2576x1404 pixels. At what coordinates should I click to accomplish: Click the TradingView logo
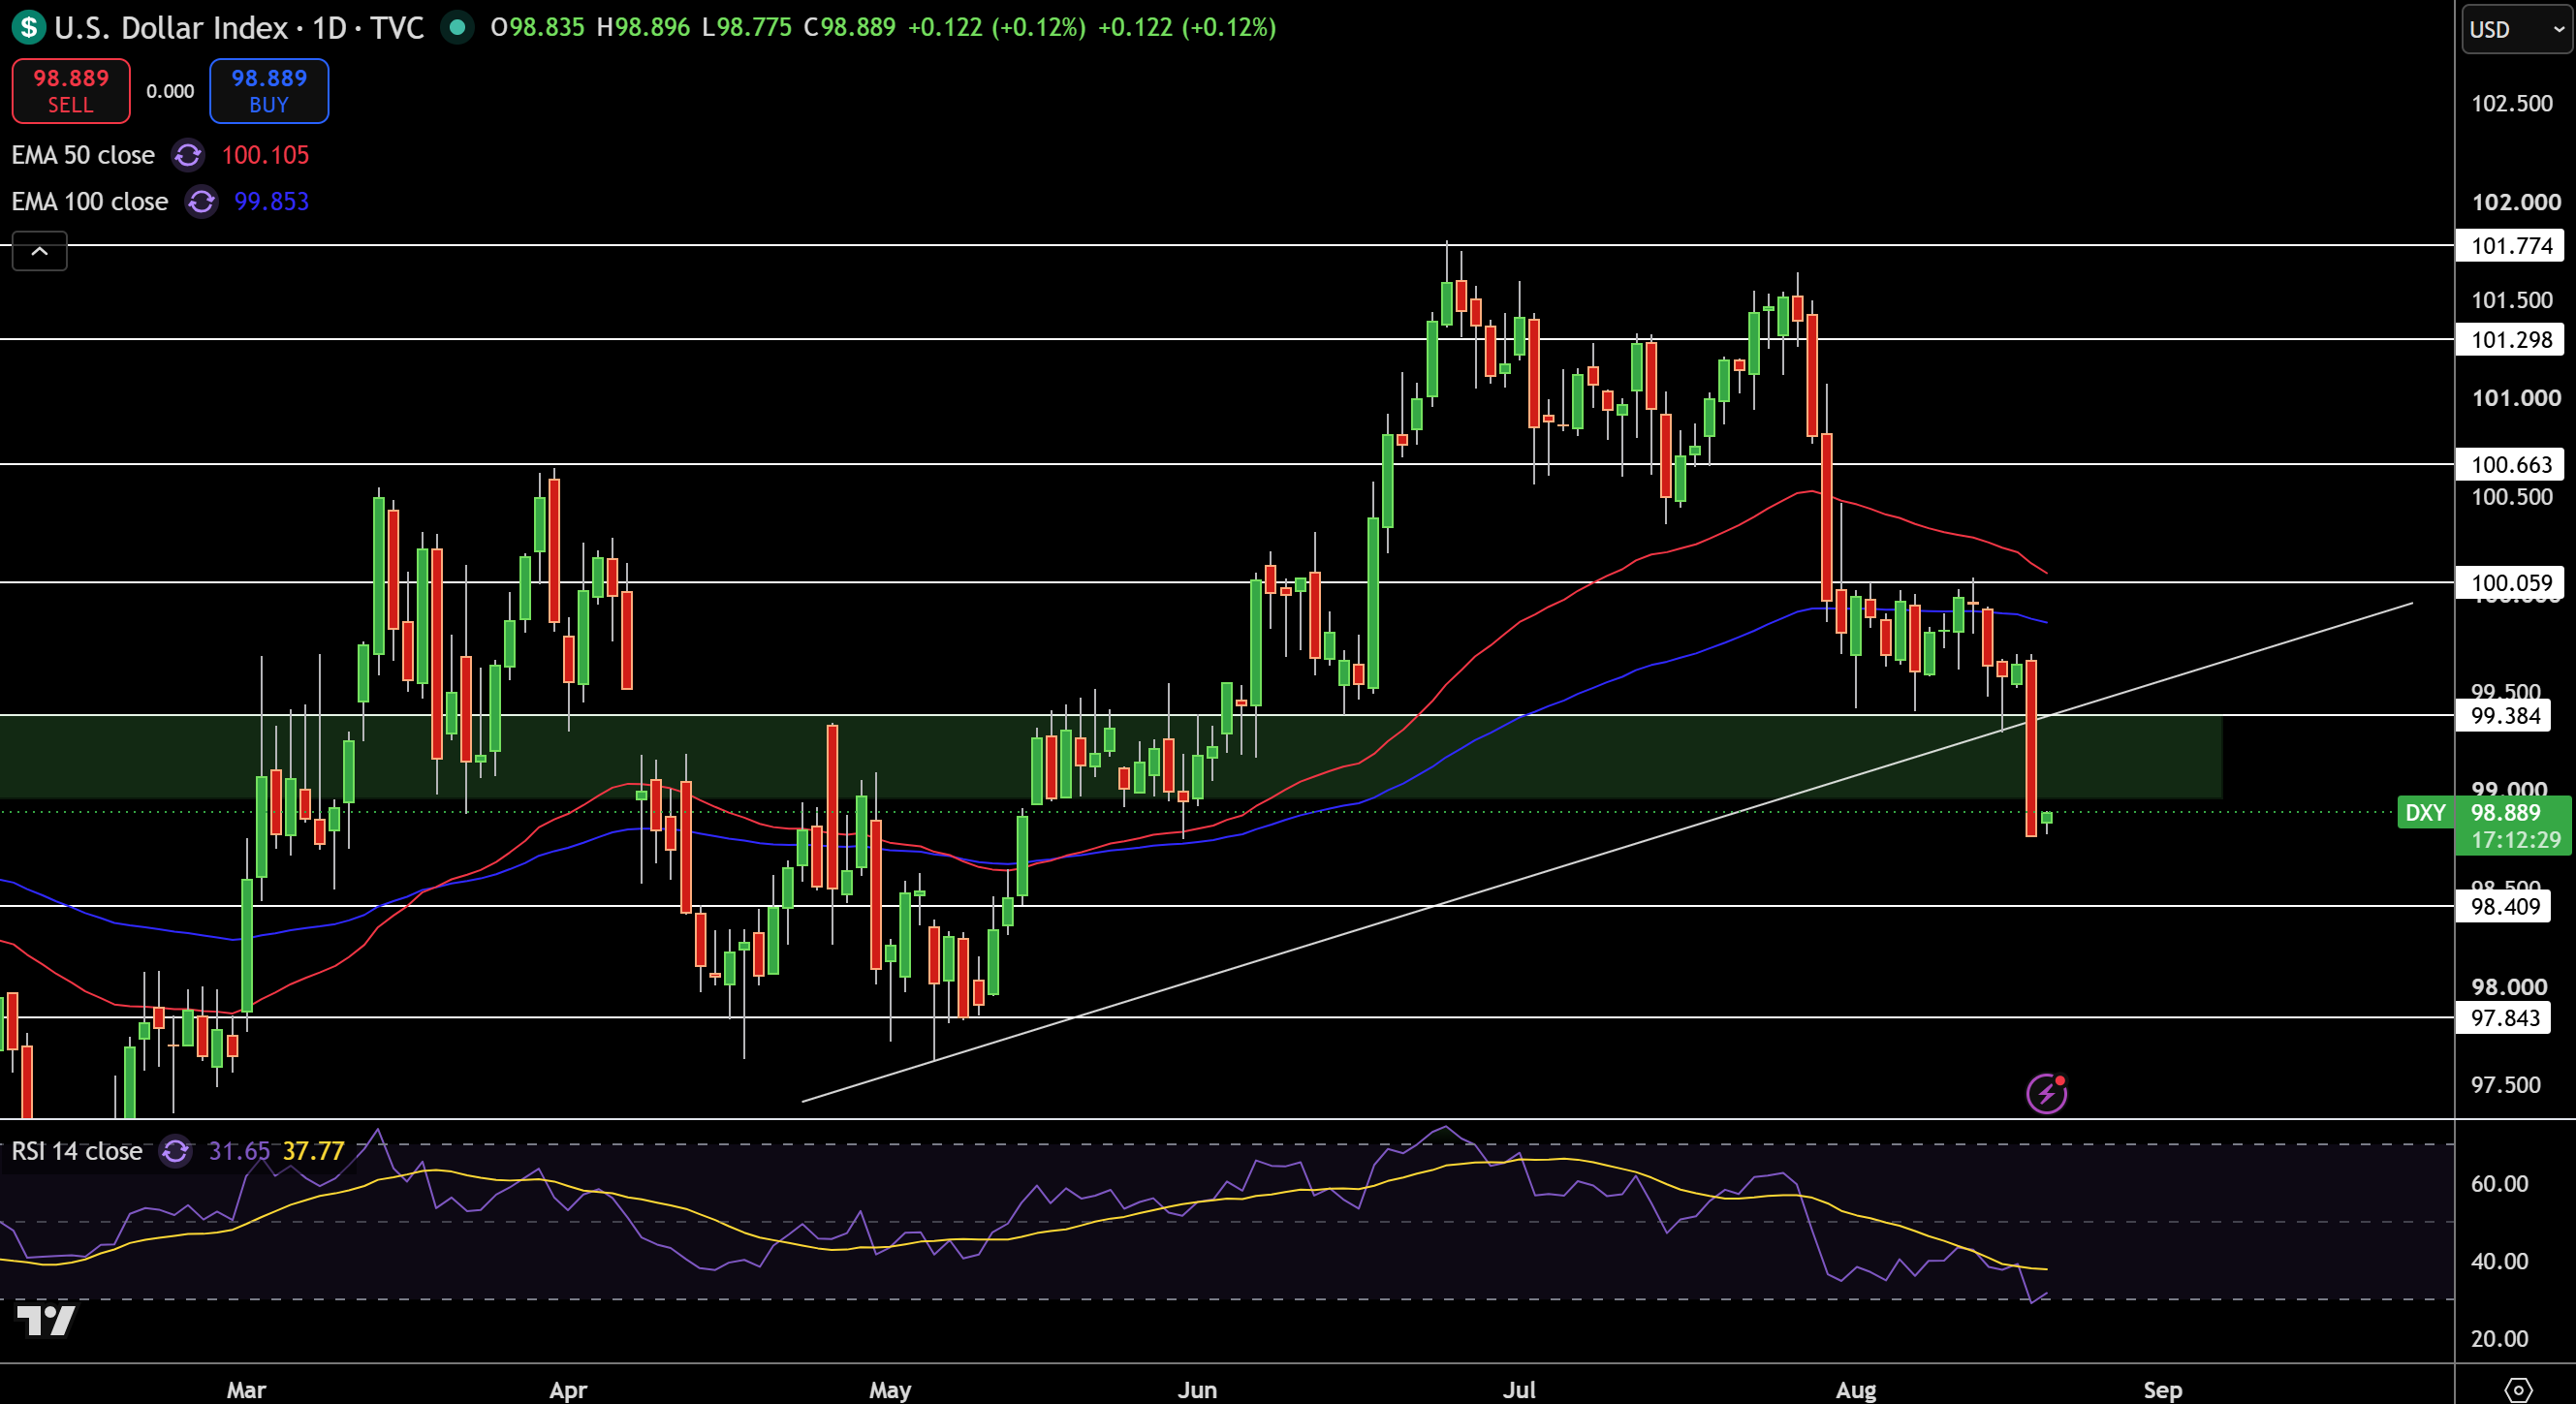click(x=46, y=1320)
